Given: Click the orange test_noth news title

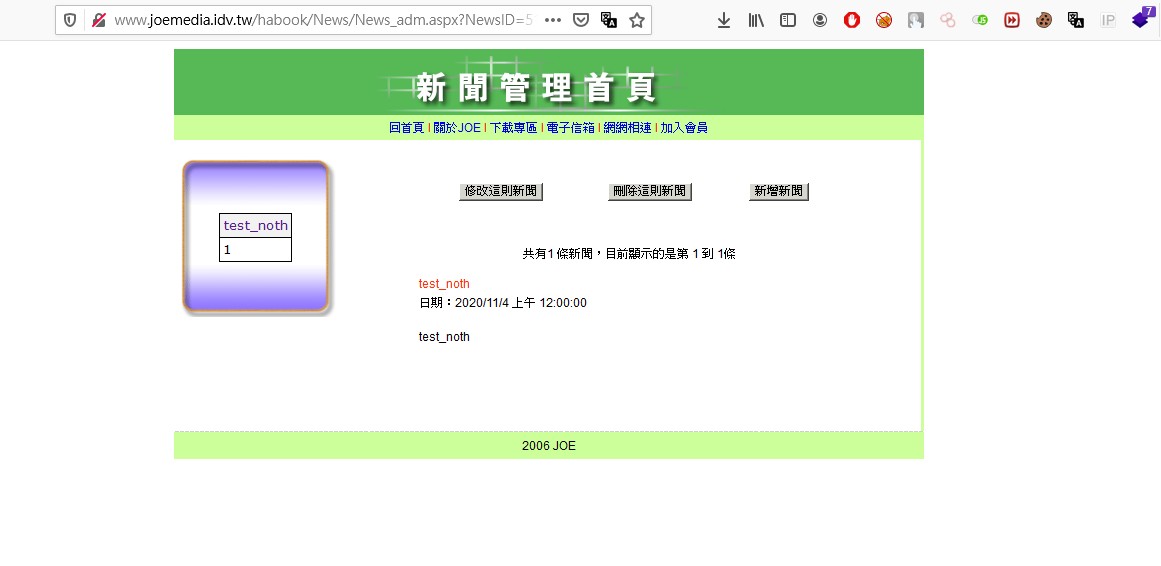Looking at the screenshot, I should pos(444,284).
